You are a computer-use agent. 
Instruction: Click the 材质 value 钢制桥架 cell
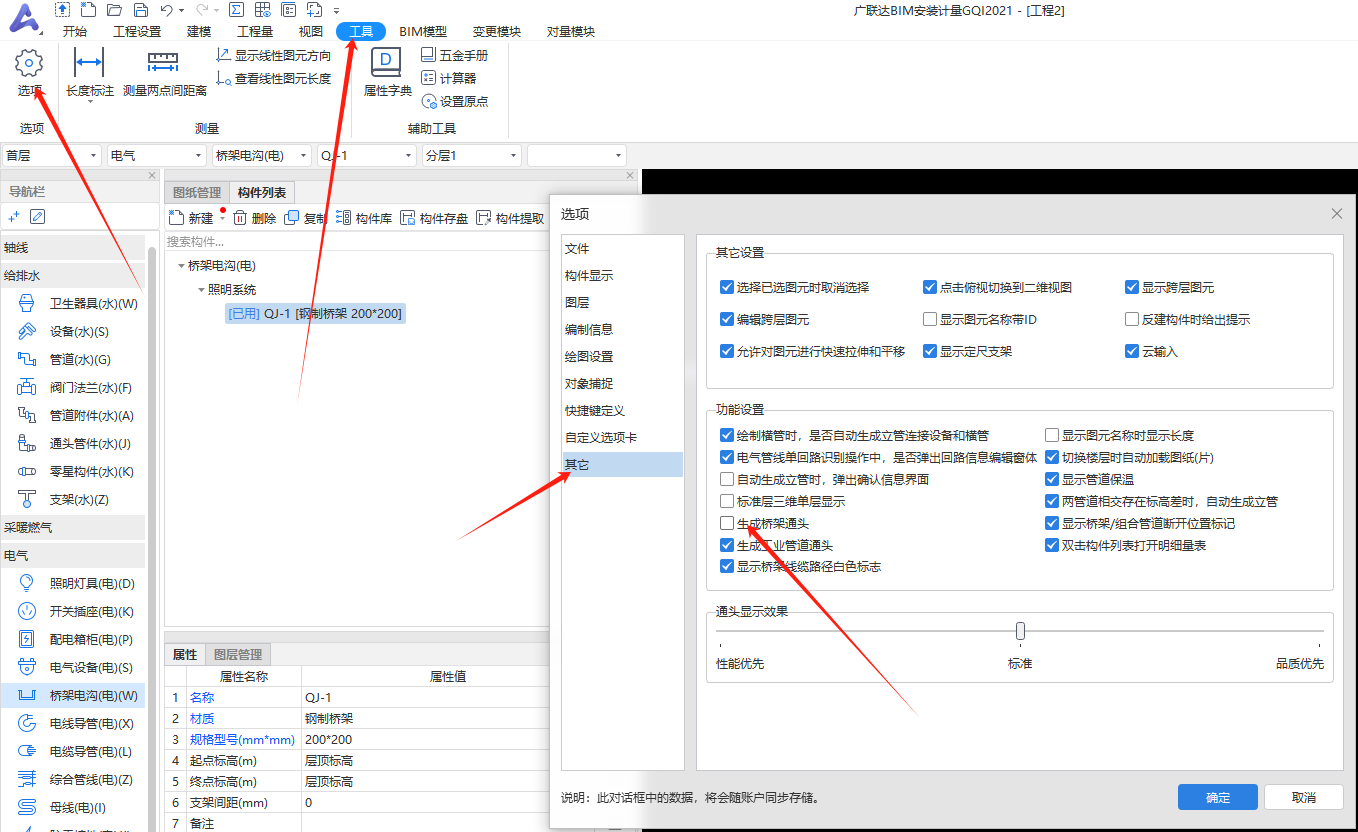pyautogui.click(x=424, y=718)
